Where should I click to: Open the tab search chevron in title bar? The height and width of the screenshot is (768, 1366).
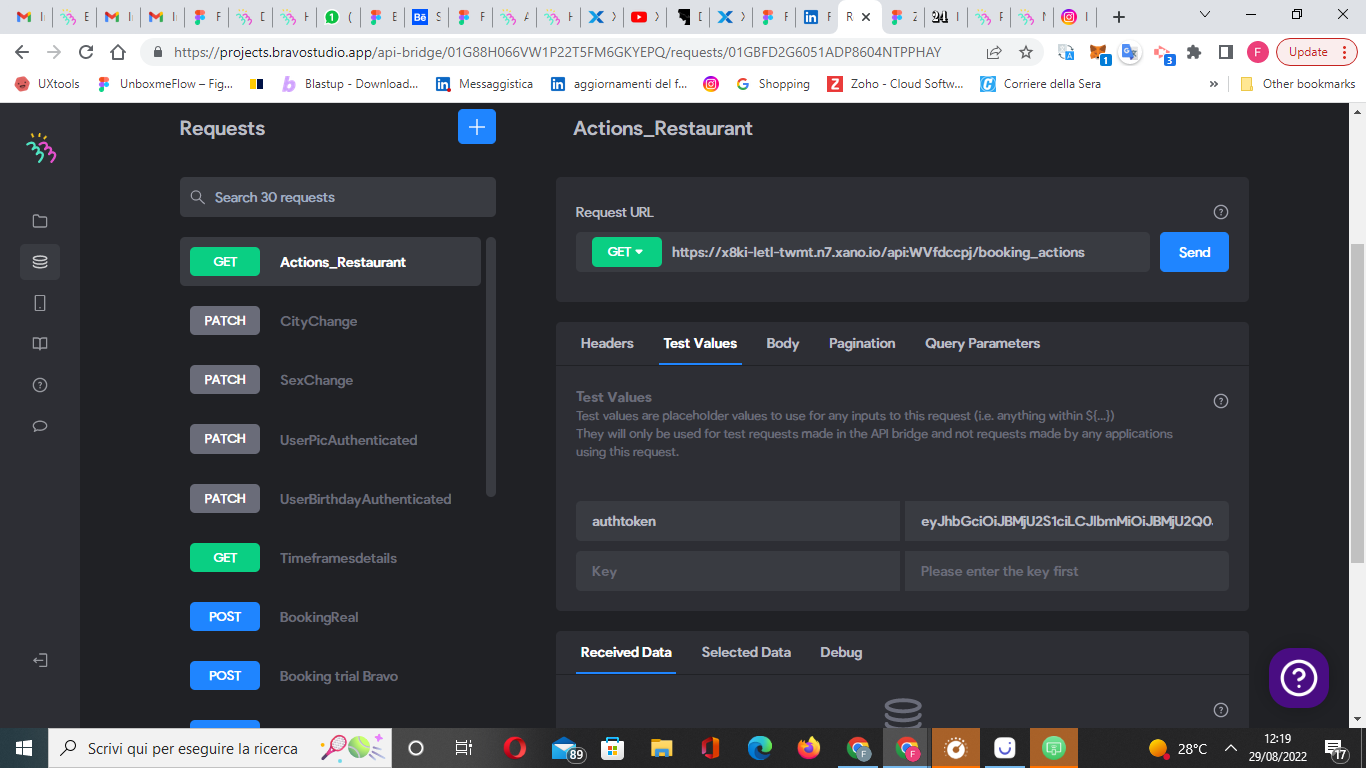(1204, 15)
